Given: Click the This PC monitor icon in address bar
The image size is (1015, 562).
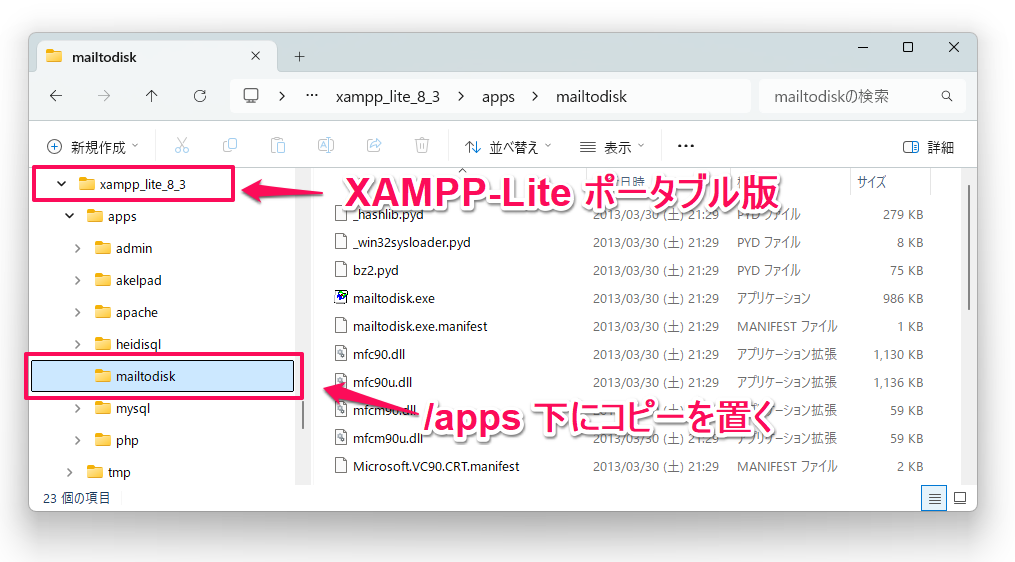Looking at the screenshot, I should point(251,96).
